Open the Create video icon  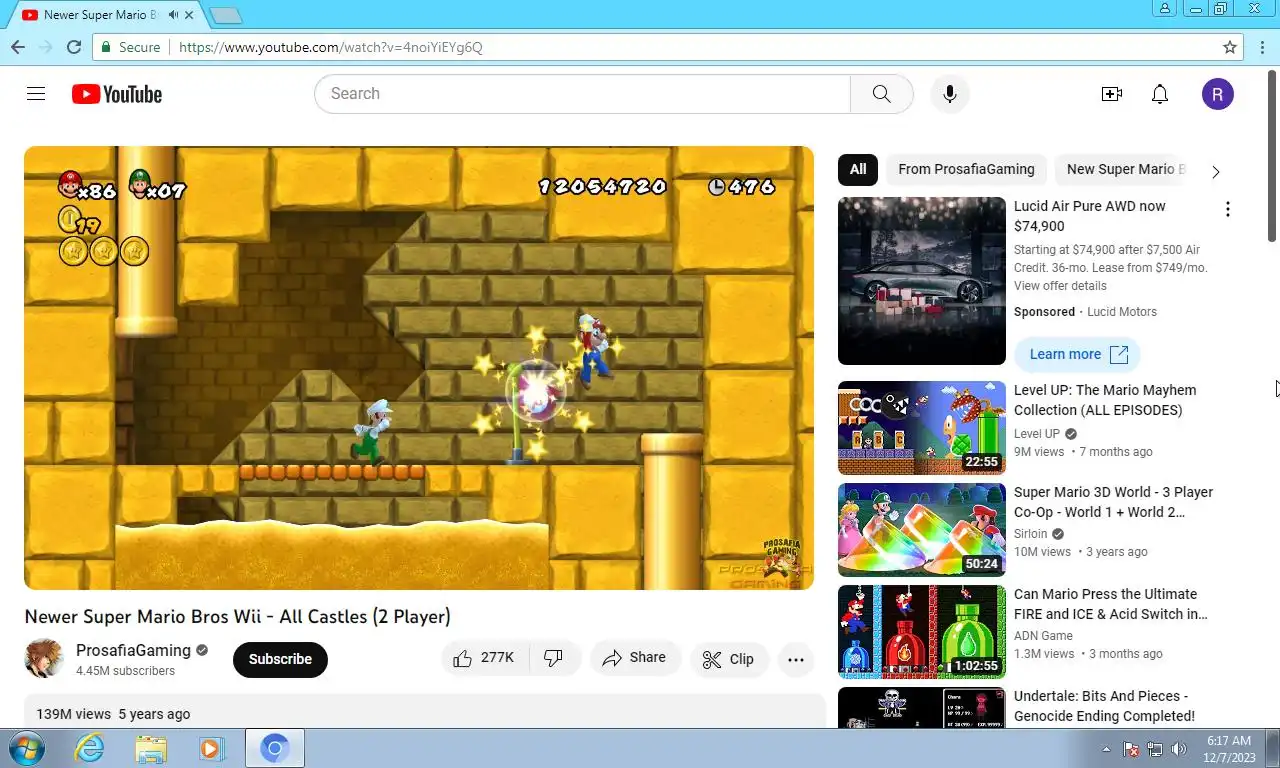[1112, 94]
